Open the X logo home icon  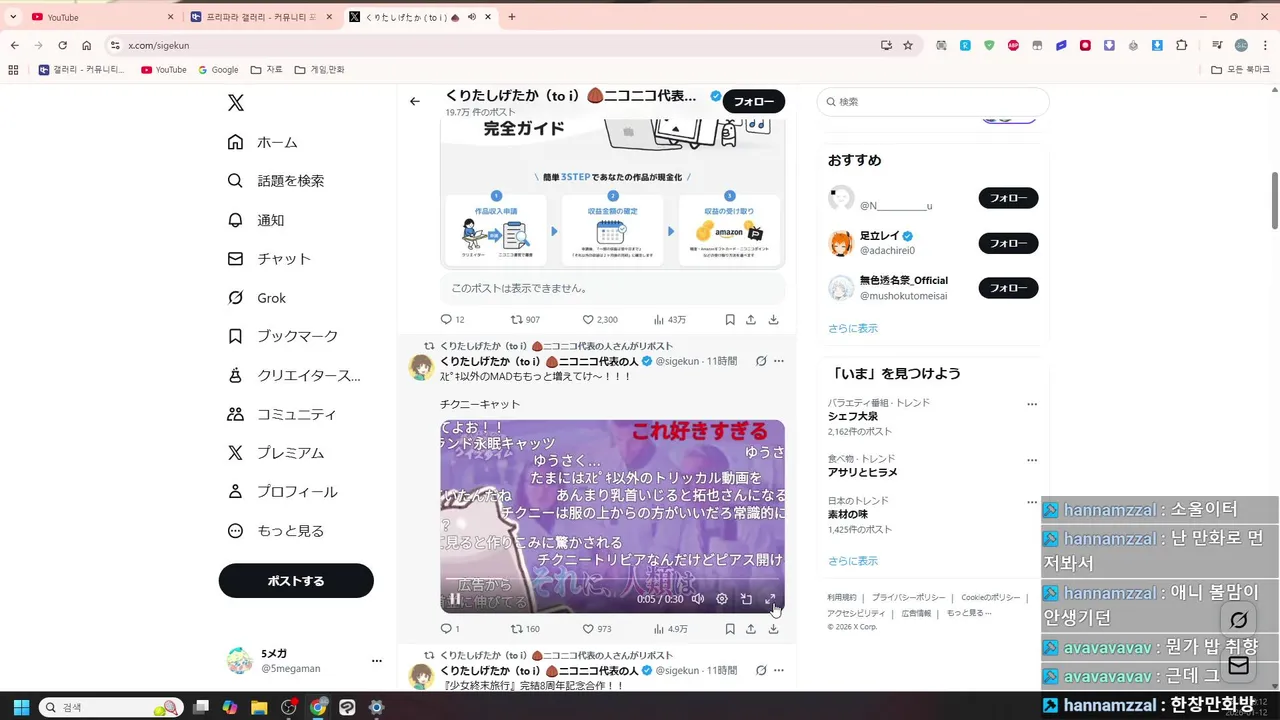pos(235,102)
